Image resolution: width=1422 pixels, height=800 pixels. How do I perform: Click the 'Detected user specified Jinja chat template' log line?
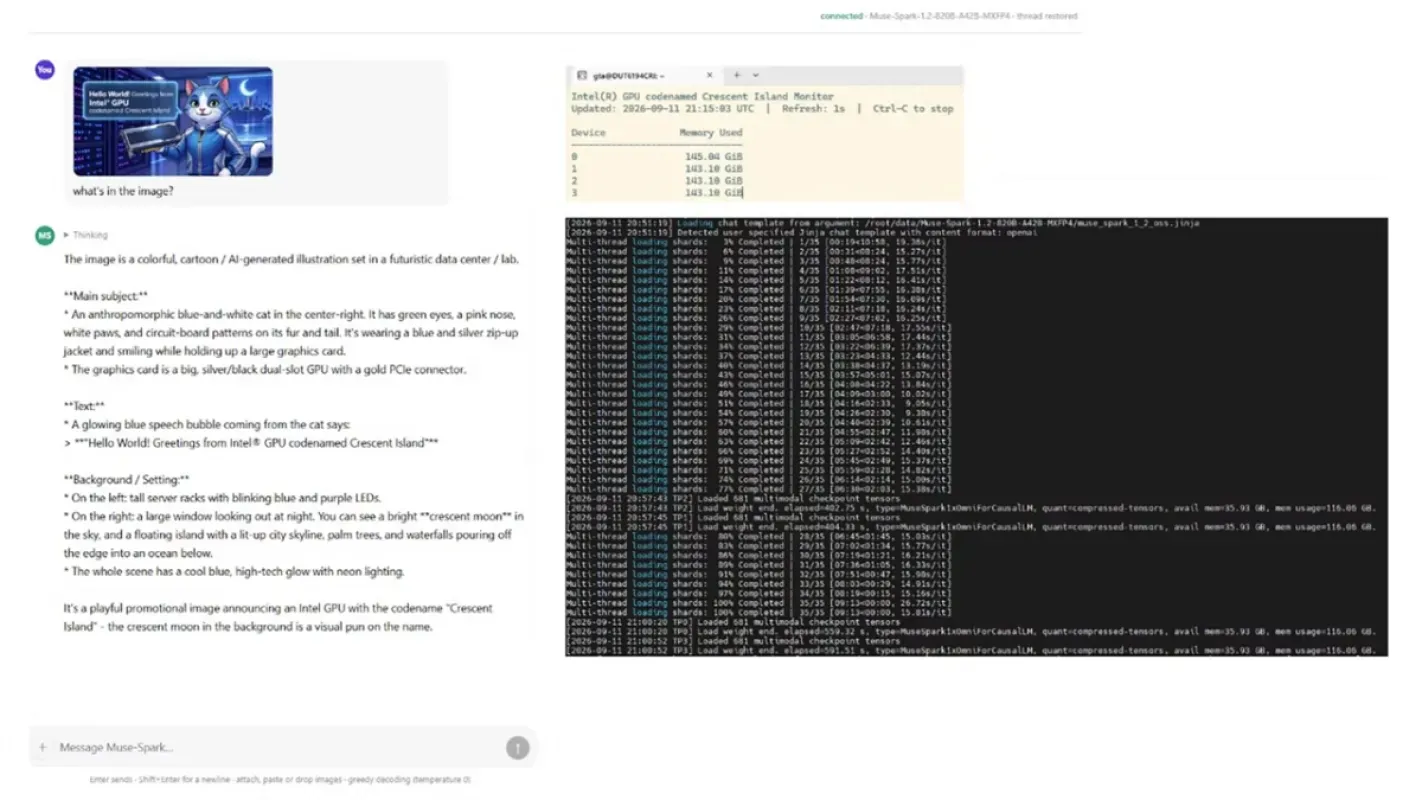click(x=801, y=233)
